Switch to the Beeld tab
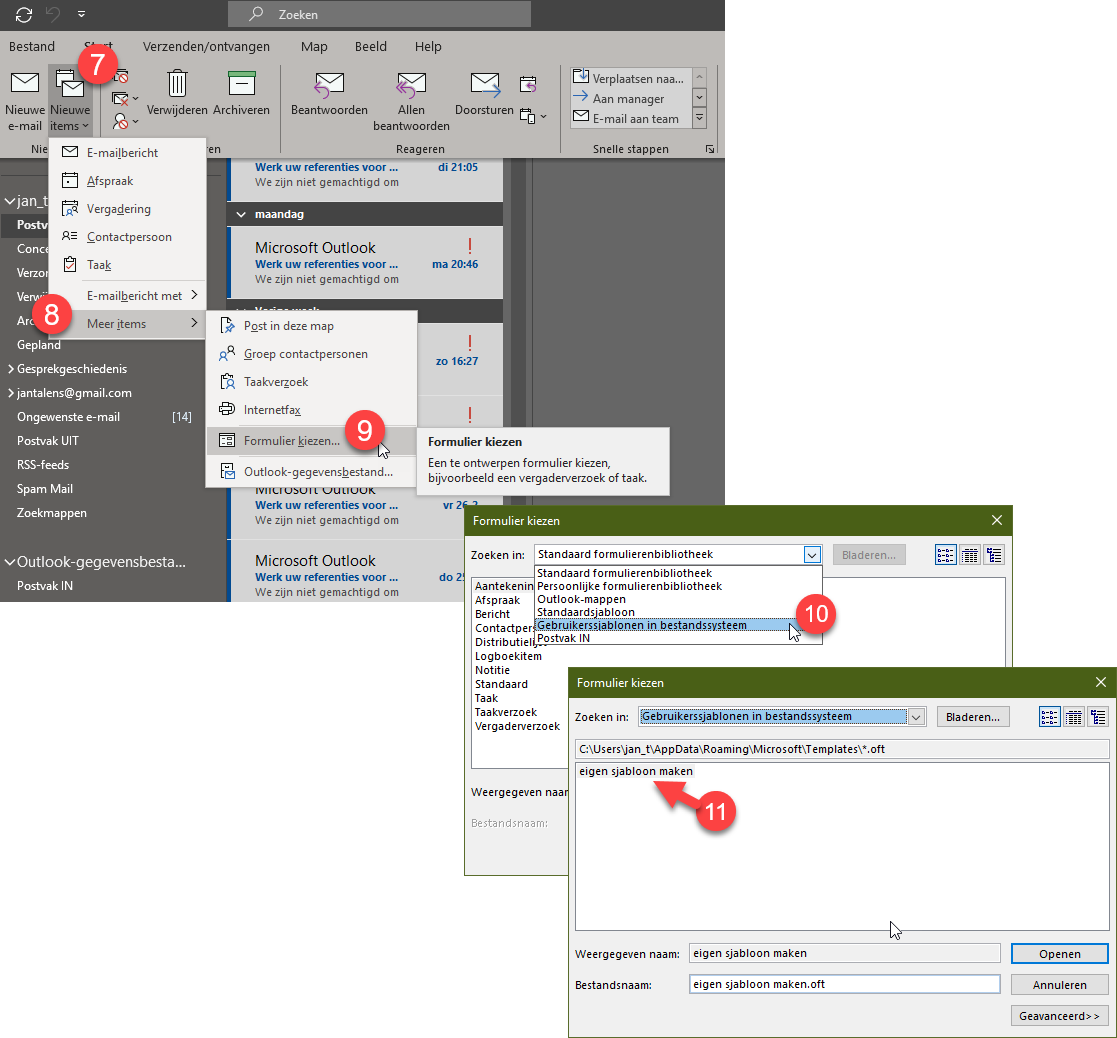 [370, 46]
